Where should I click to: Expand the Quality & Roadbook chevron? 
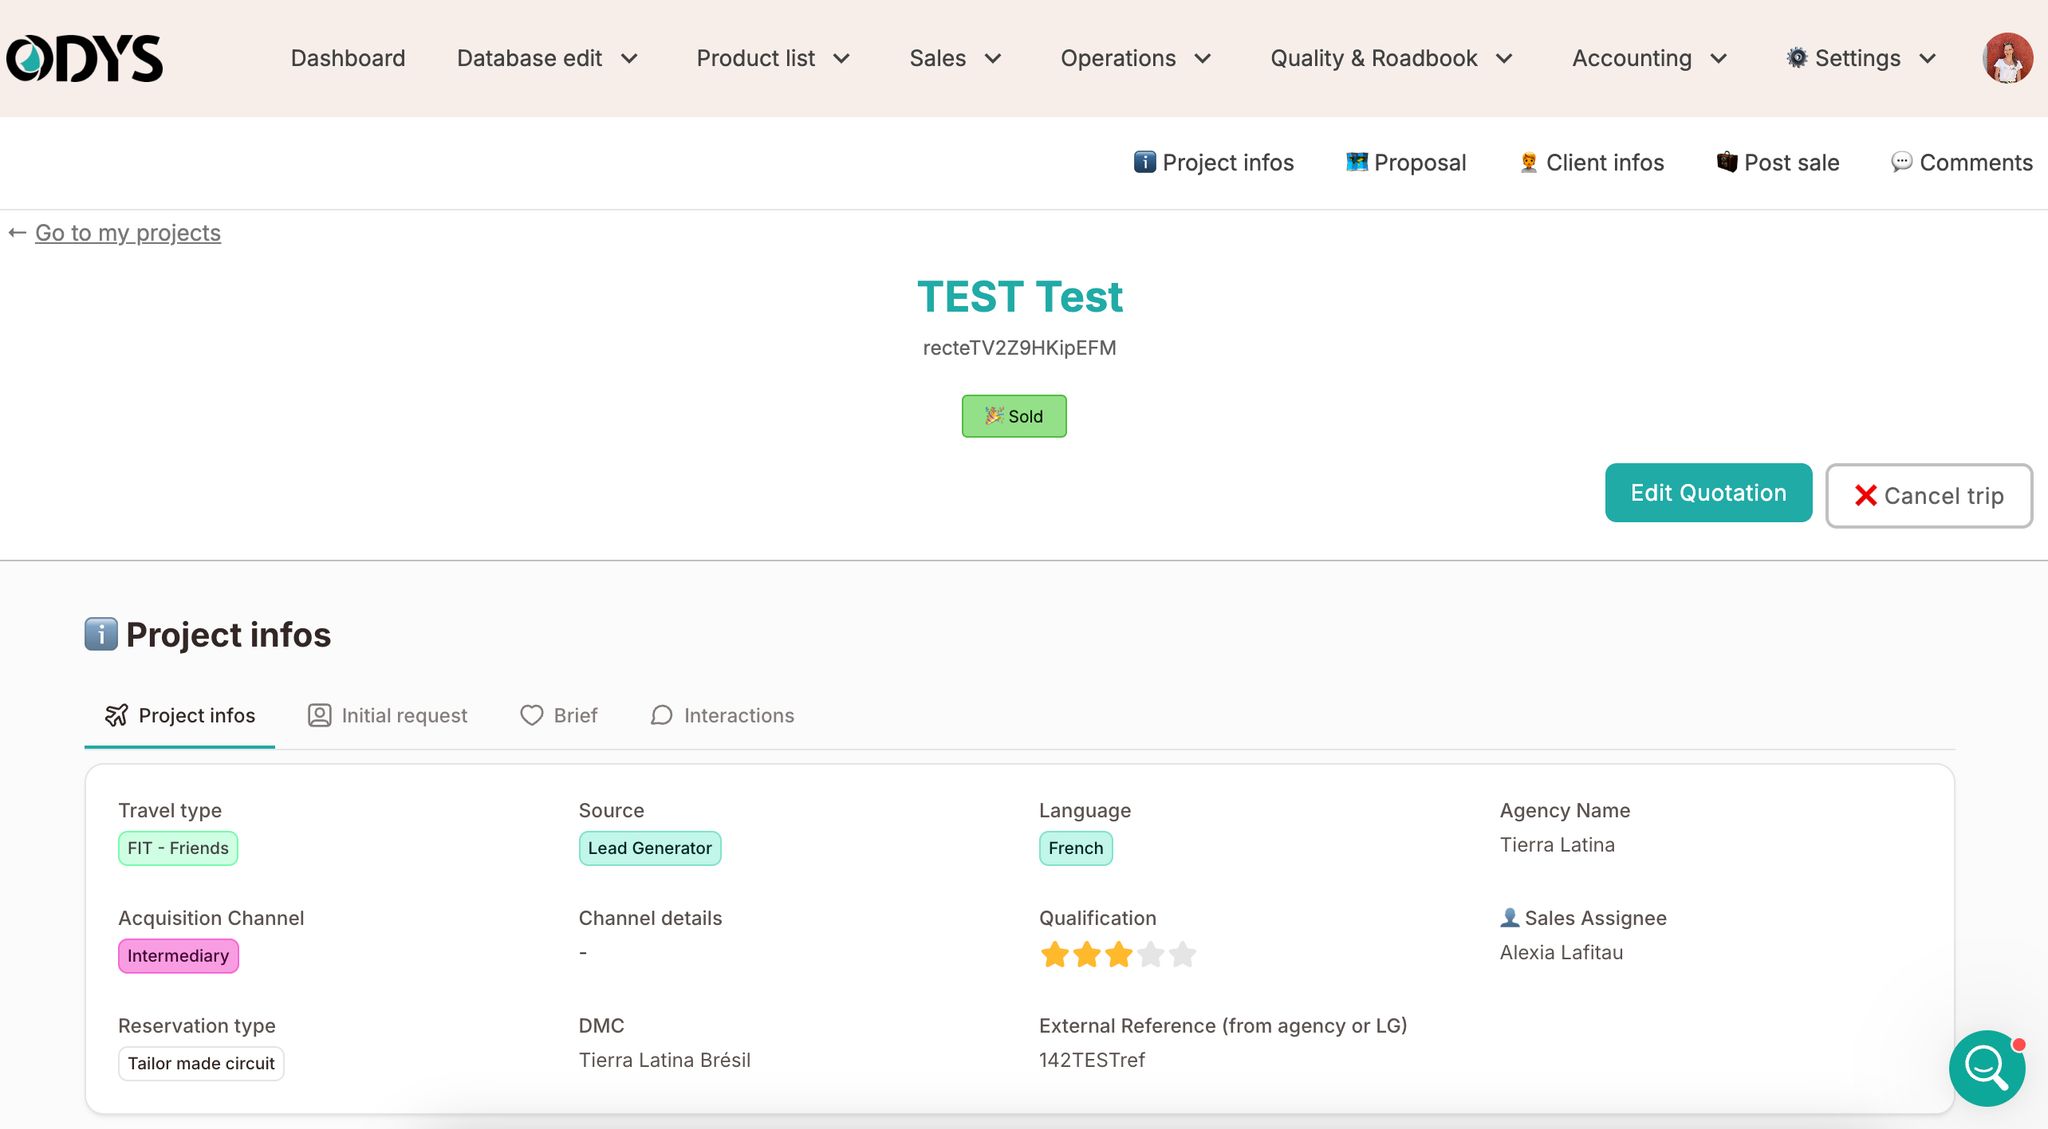[x=1504, y=59]
